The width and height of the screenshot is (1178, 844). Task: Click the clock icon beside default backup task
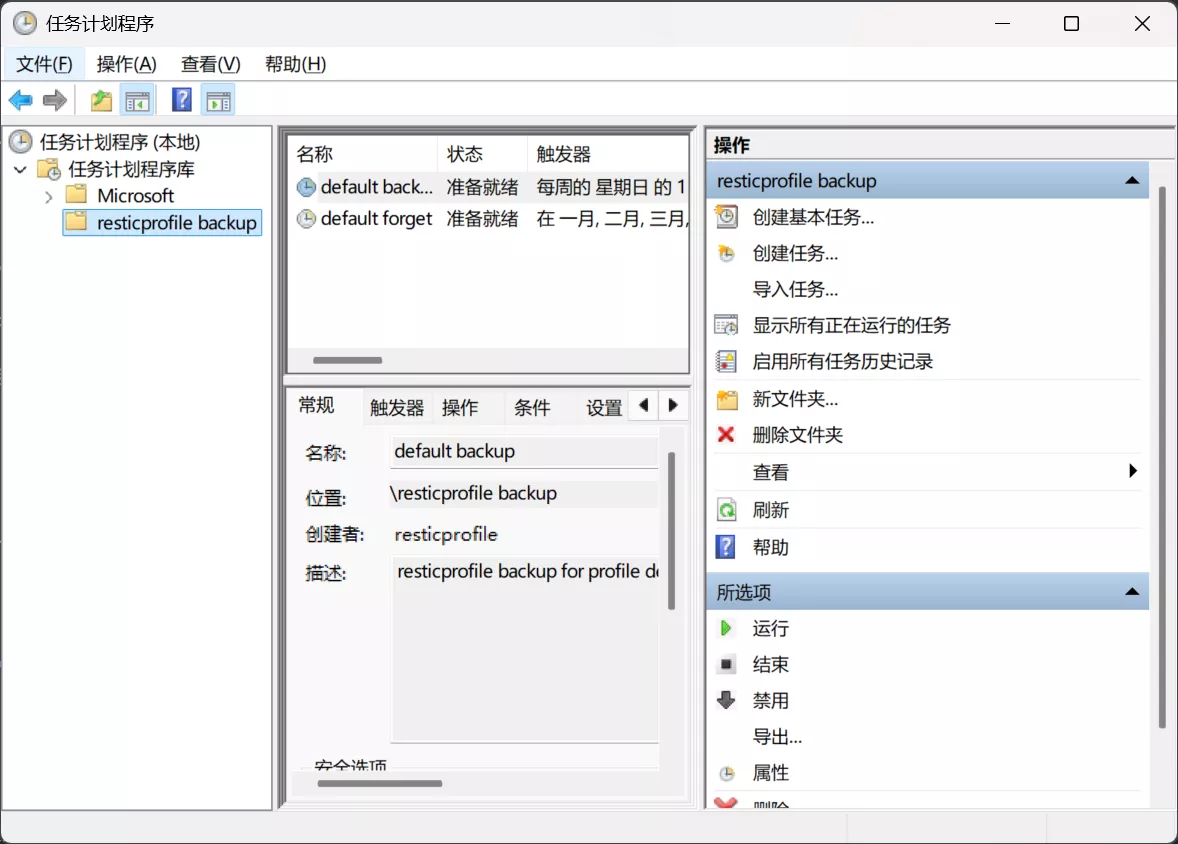(x=306, y=187)
